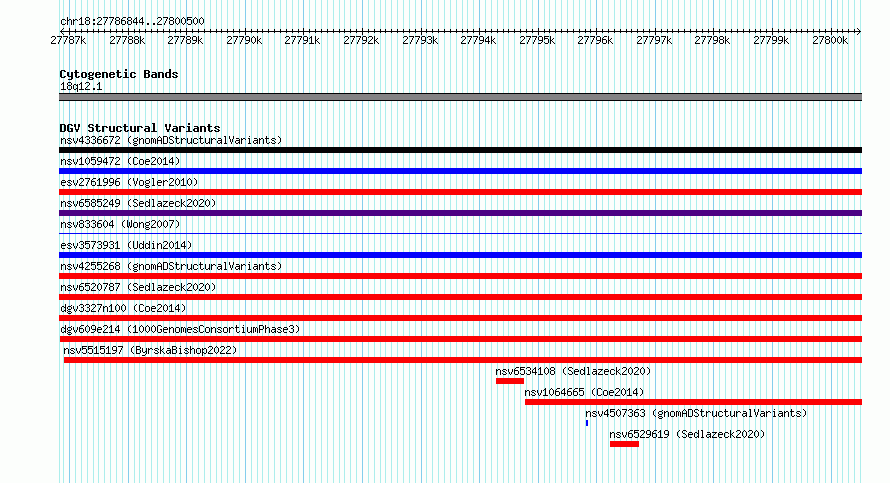Open nsv4507363 gnomADStructuralVariants label
Image resolution: width=890 pixels, height=483 pixels.
[696, 413]
